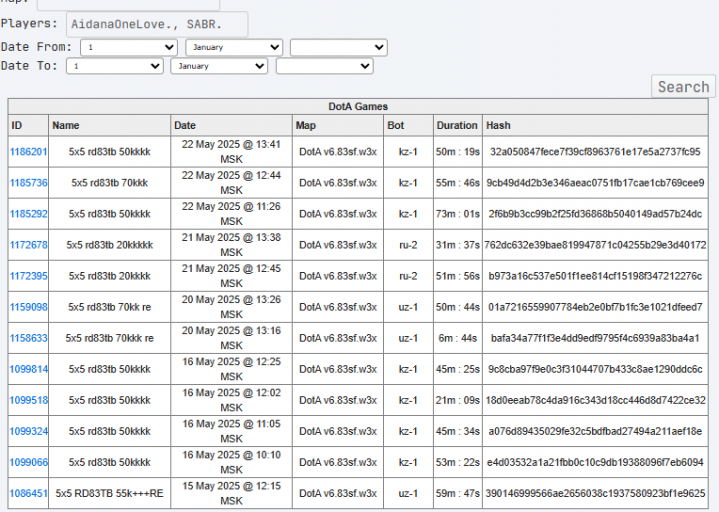719x512 pixels.
Task: Open the Date To month dropdown
Action: pyautogui.click(x=219, y=66)
